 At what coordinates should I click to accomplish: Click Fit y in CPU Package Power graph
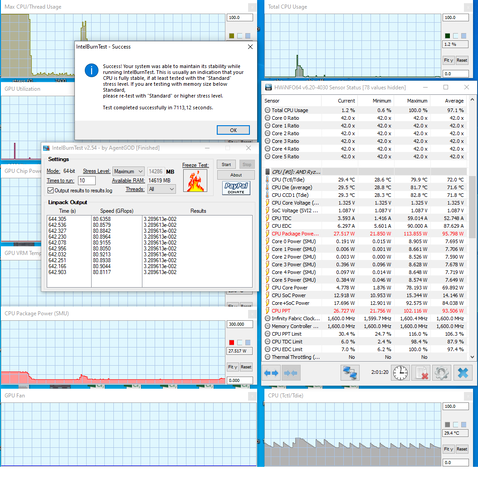pyautogui.click(x=233, y=367)
